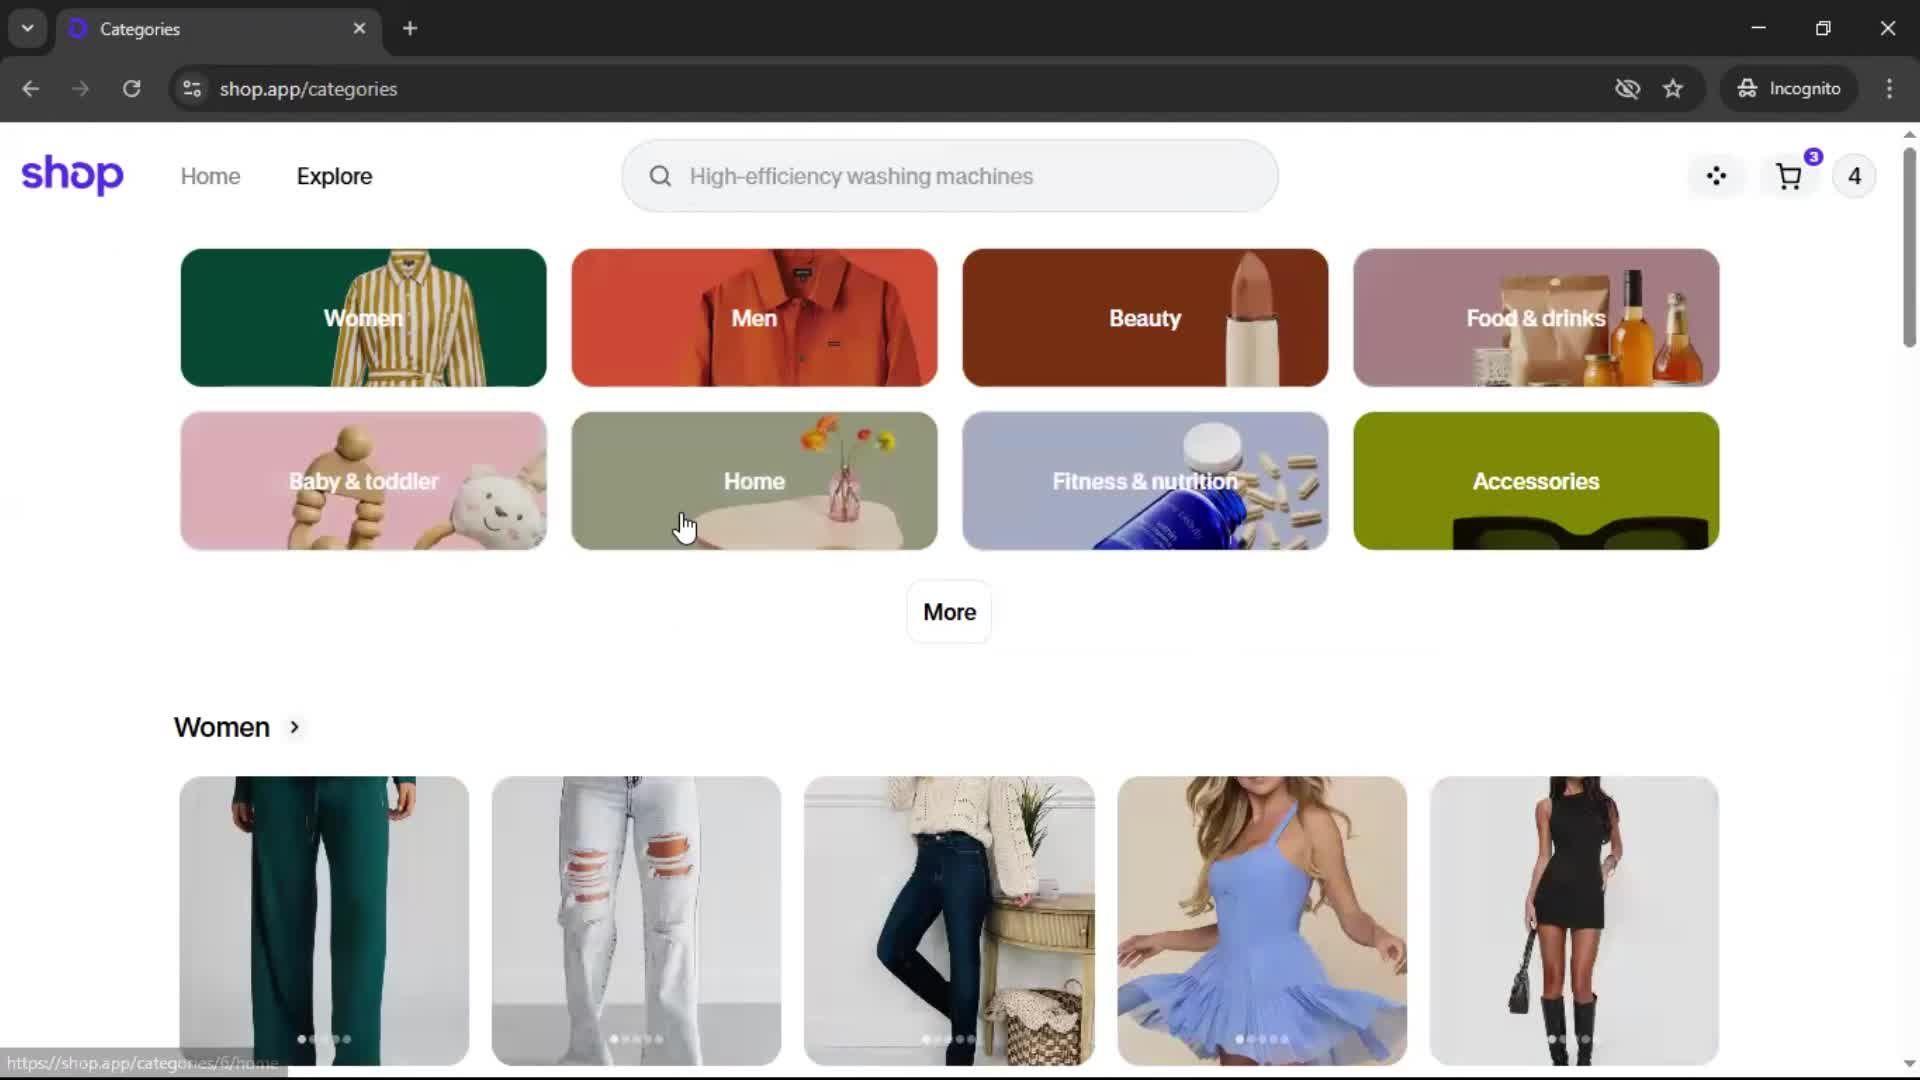Open the browser three-dot menu

coord(1891,88)
